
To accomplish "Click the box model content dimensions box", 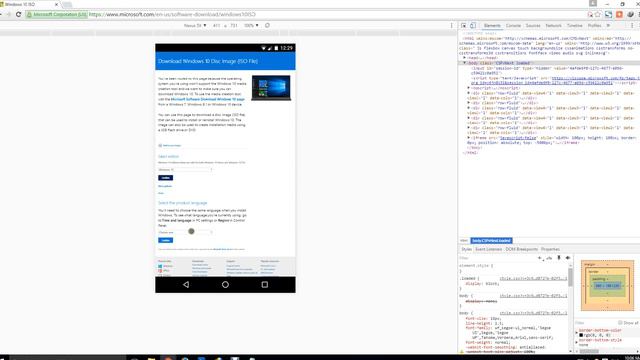I will [607, 286].
